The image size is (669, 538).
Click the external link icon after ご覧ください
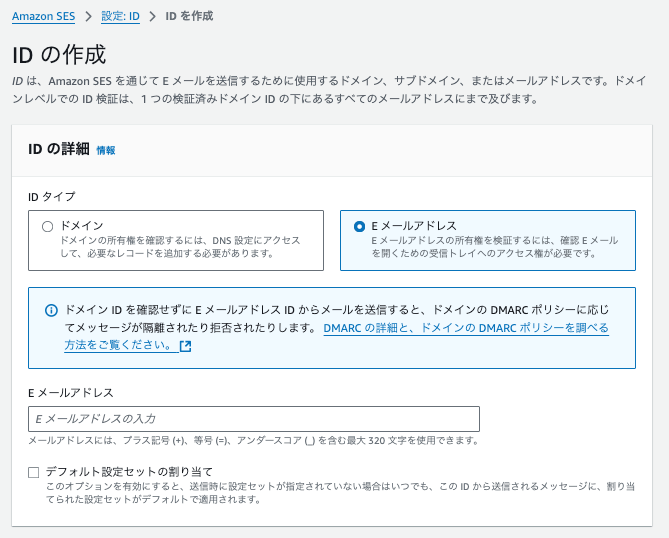coord(186,346)
